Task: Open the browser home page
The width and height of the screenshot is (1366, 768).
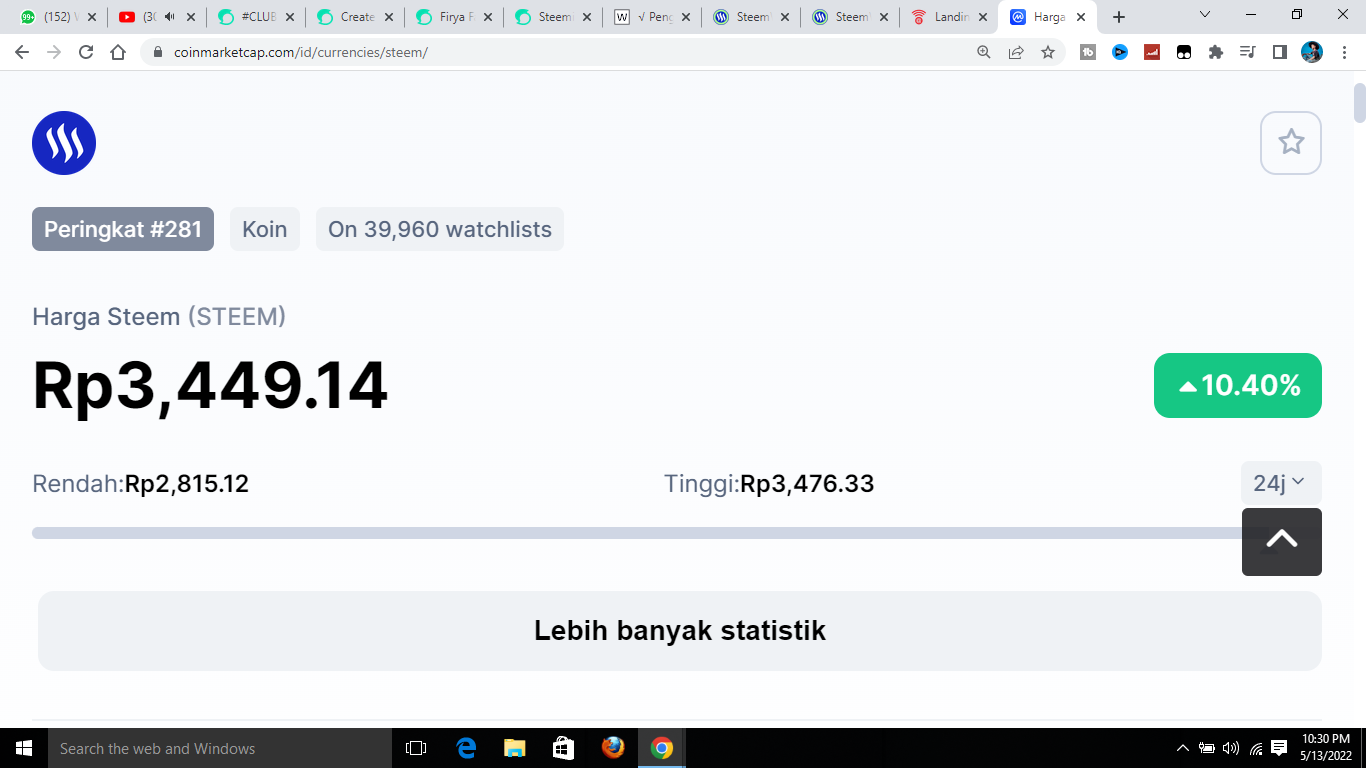Action: click(118, 52)
